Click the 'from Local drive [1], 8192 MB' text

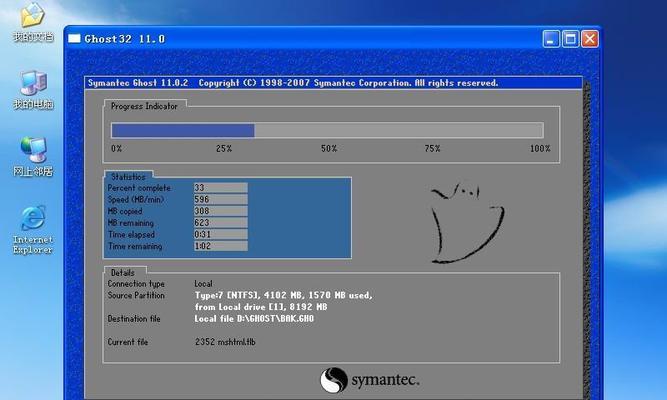[x=261, y=307]
